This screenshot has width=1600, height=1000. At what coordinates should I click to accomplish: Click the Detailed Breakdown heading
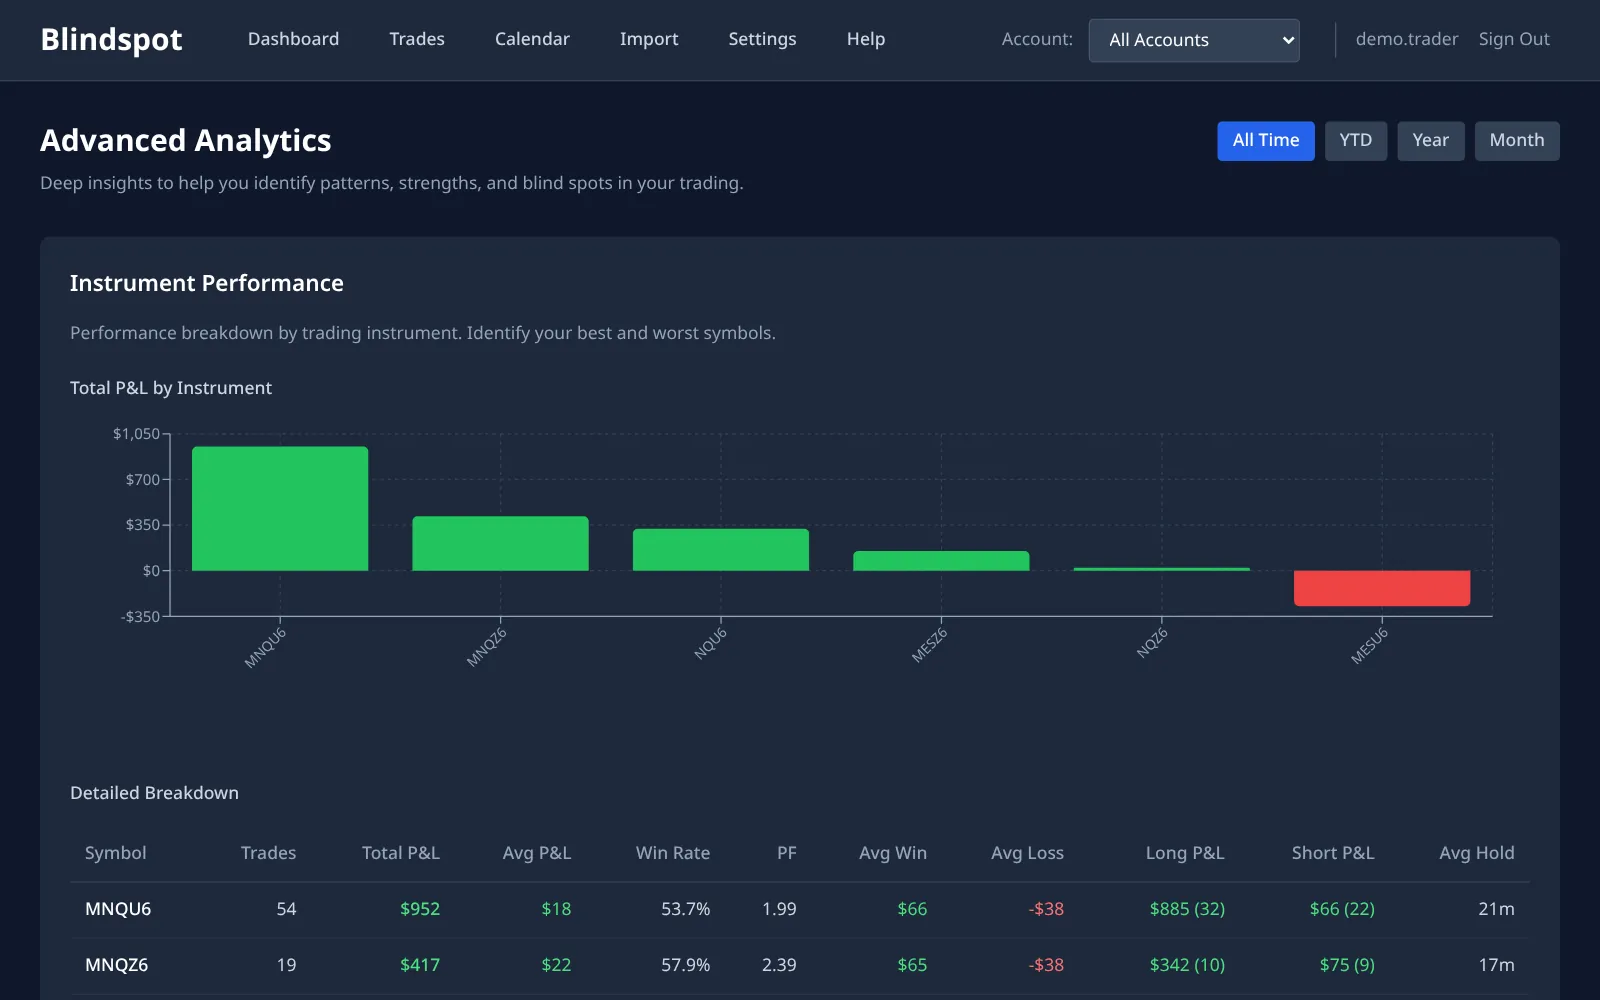click(x=154, y=793)
